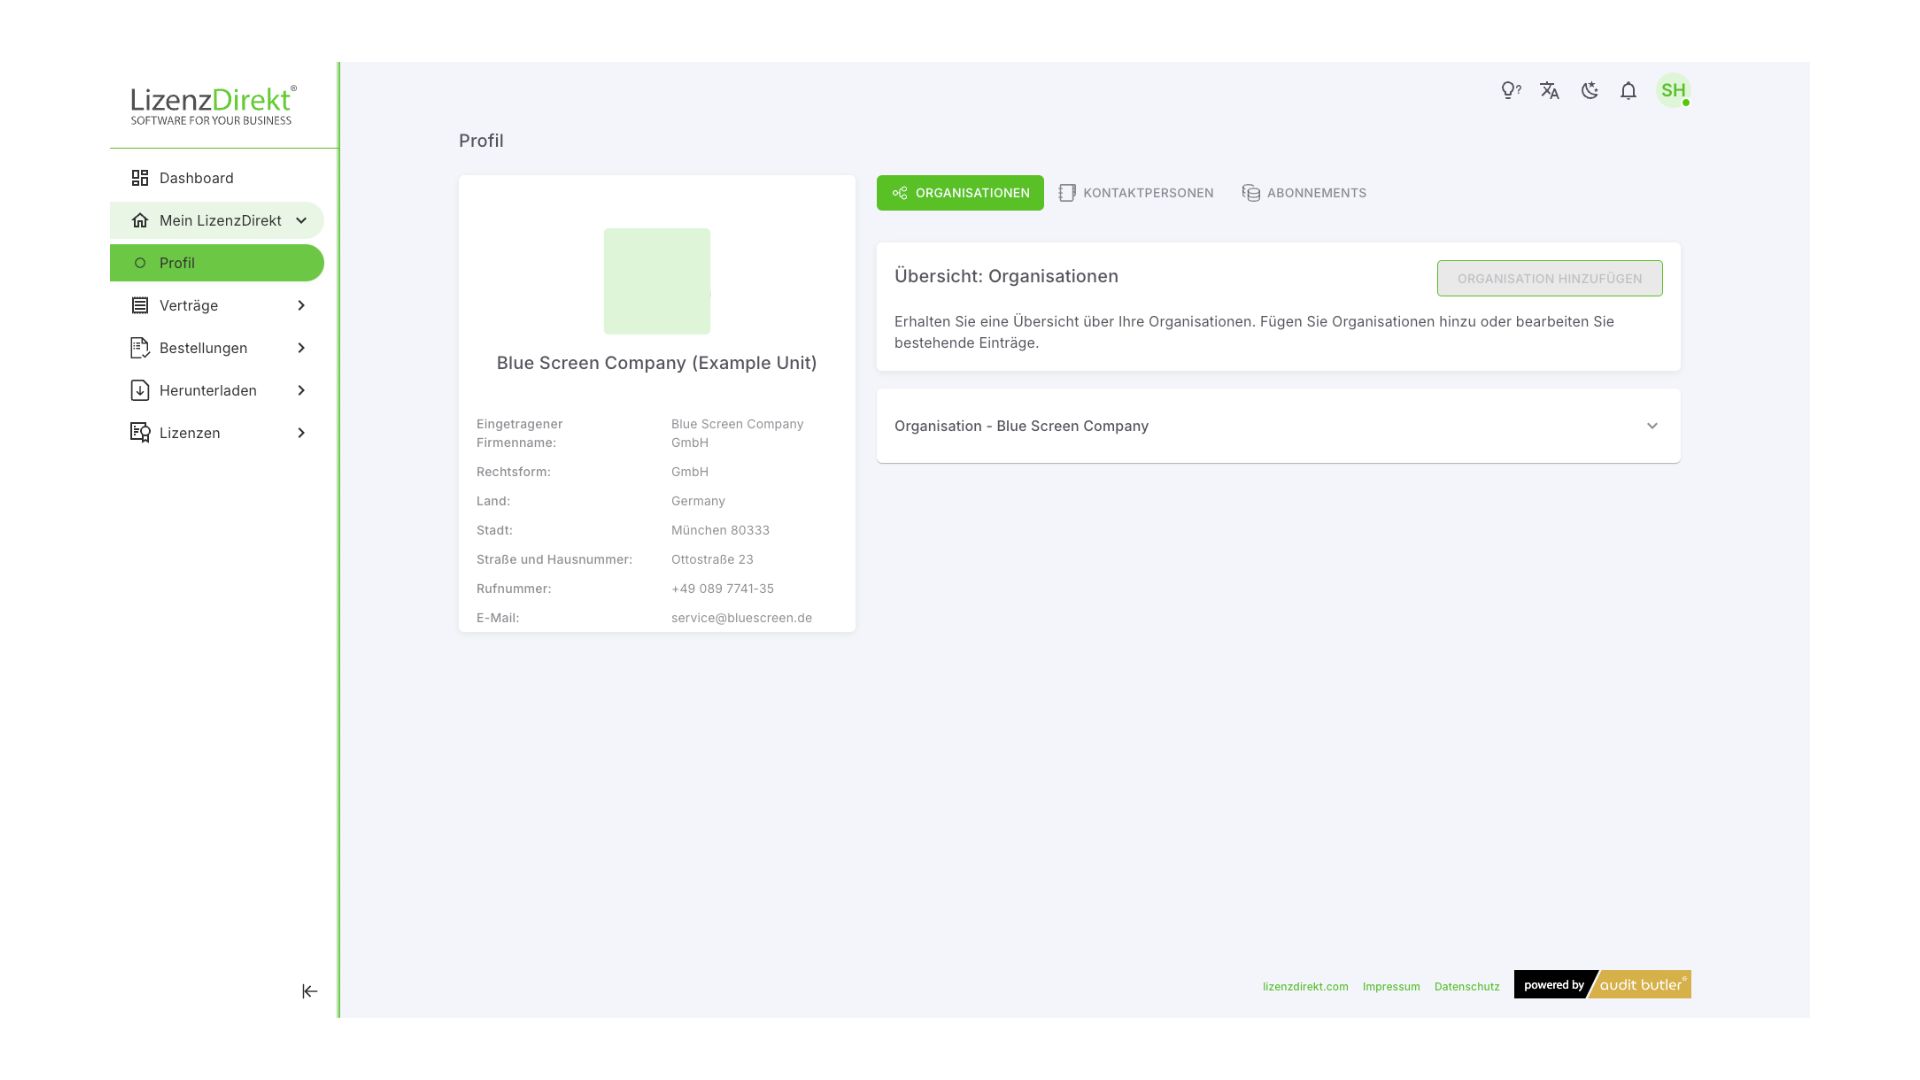Open the SH user avatar menu
The image size is (1920, 1080).
click(1672, 91)
